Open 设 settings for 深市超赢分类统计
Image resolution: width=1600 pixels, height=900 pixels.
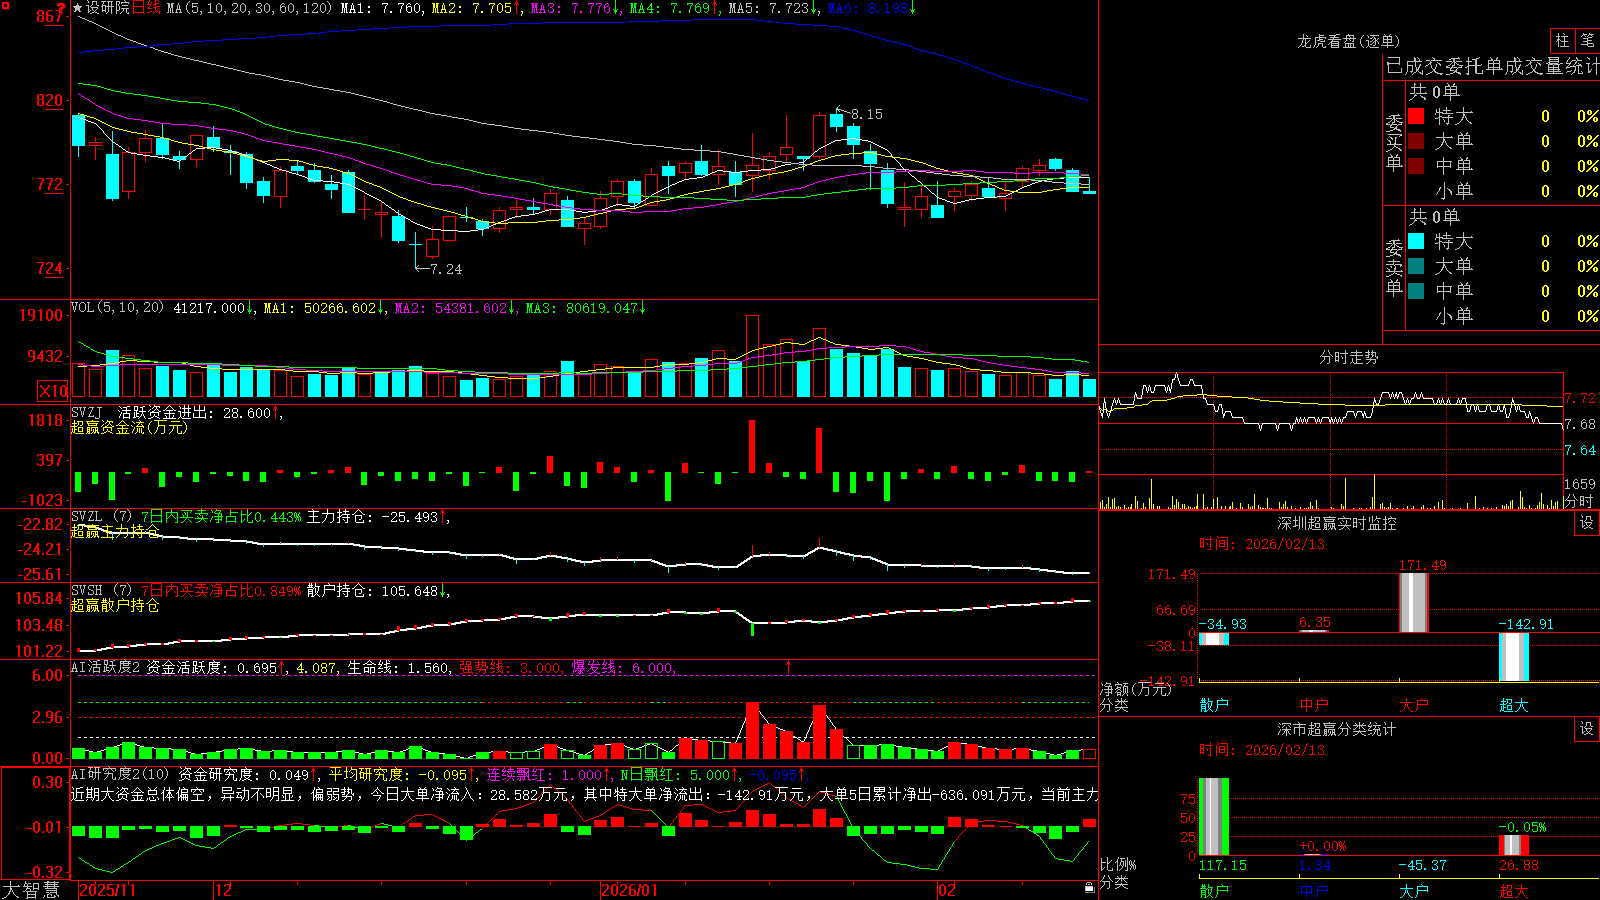(1586, 729)
